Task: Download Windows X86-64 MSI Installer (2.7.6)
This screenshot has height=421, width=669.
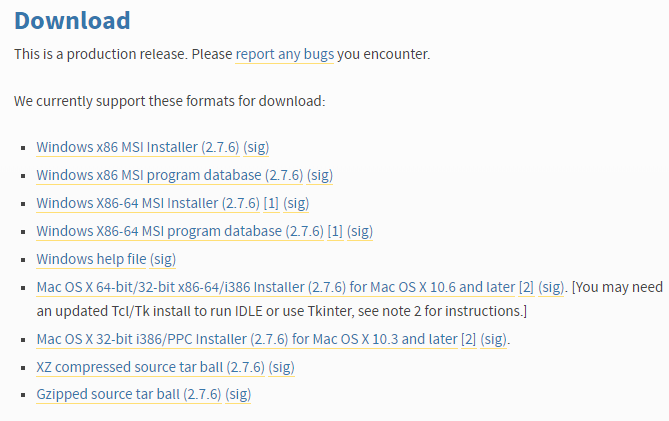Action: pyautogui.click(x=148, y=203)
